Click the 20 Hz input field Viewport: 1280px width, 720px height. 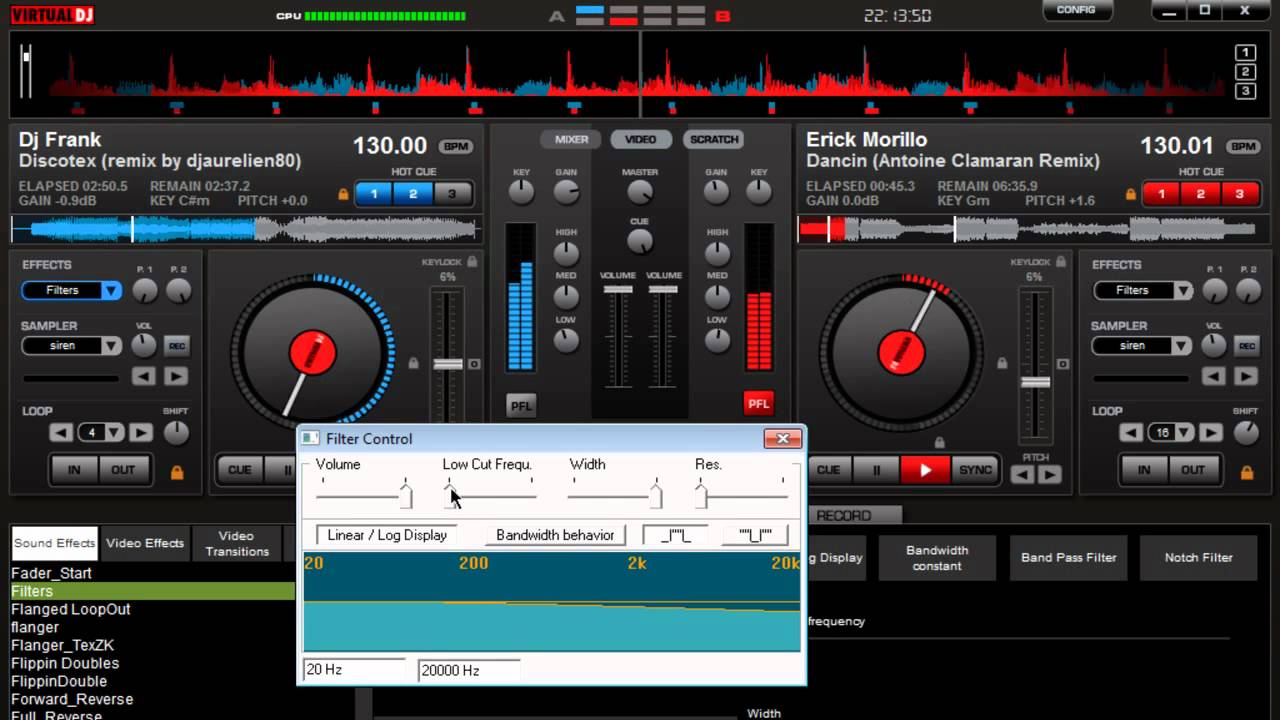pyautogui.click(x=354, y=670)
